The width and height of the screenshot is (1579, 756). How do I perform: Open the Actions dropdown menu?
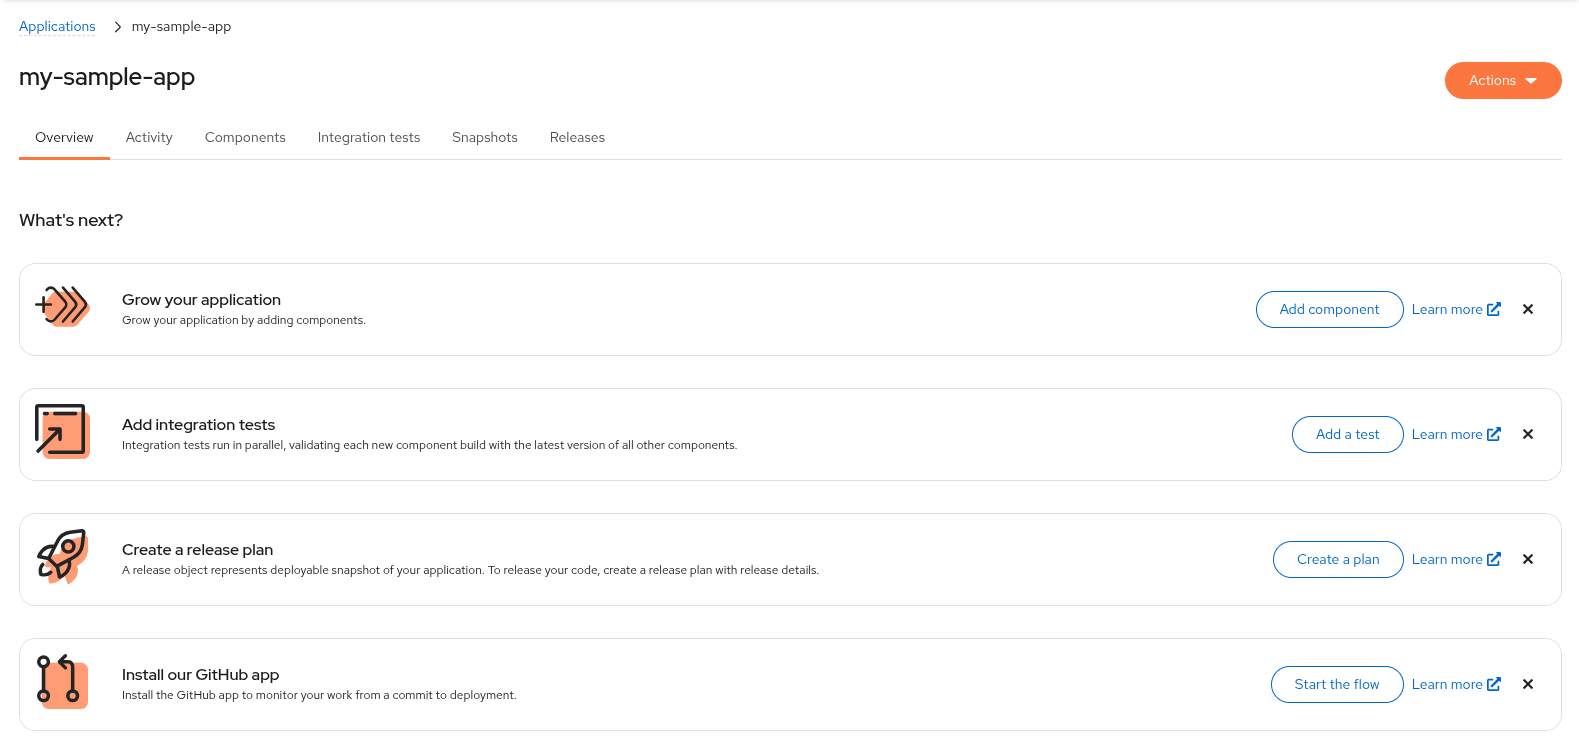click(1503, 80)
